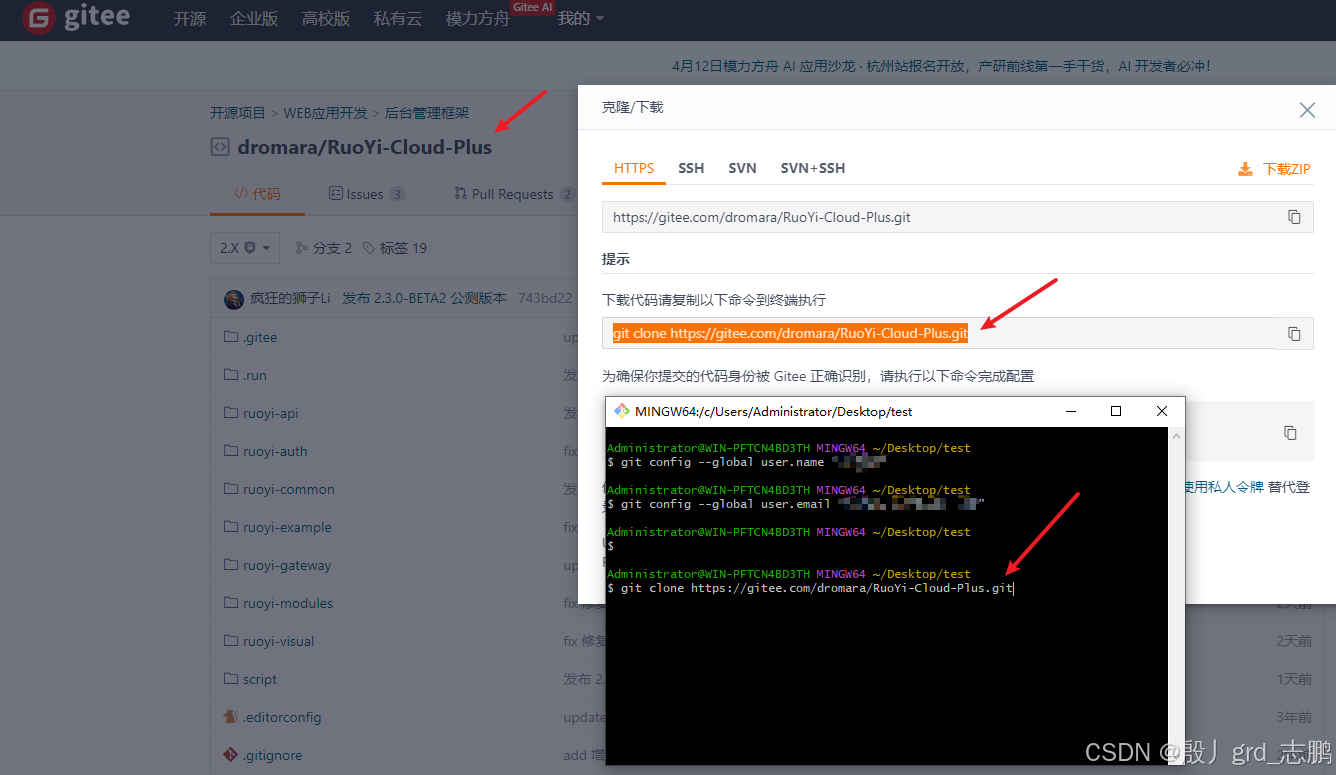Open the ruoyi-auth folder
1336x775 pixels.
click(x=275, y=451)
